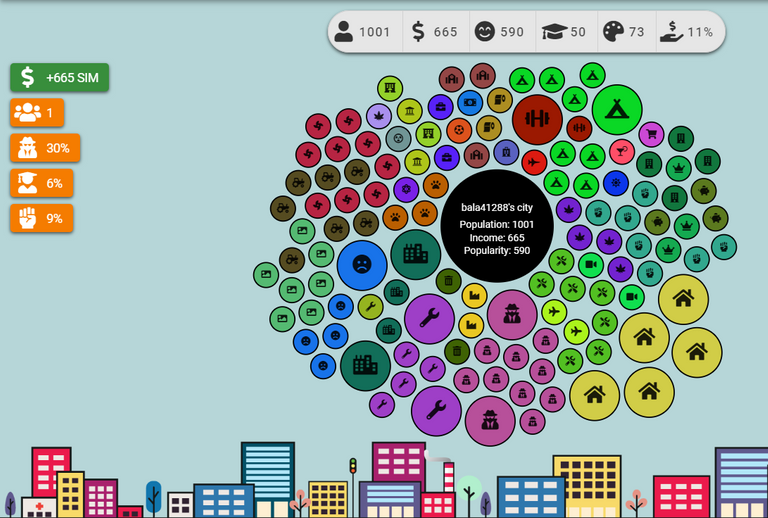Click the orange group count 1 button
Image resolution: width=768 pixels, height=518 pixels.
click(x=37, y=113)
